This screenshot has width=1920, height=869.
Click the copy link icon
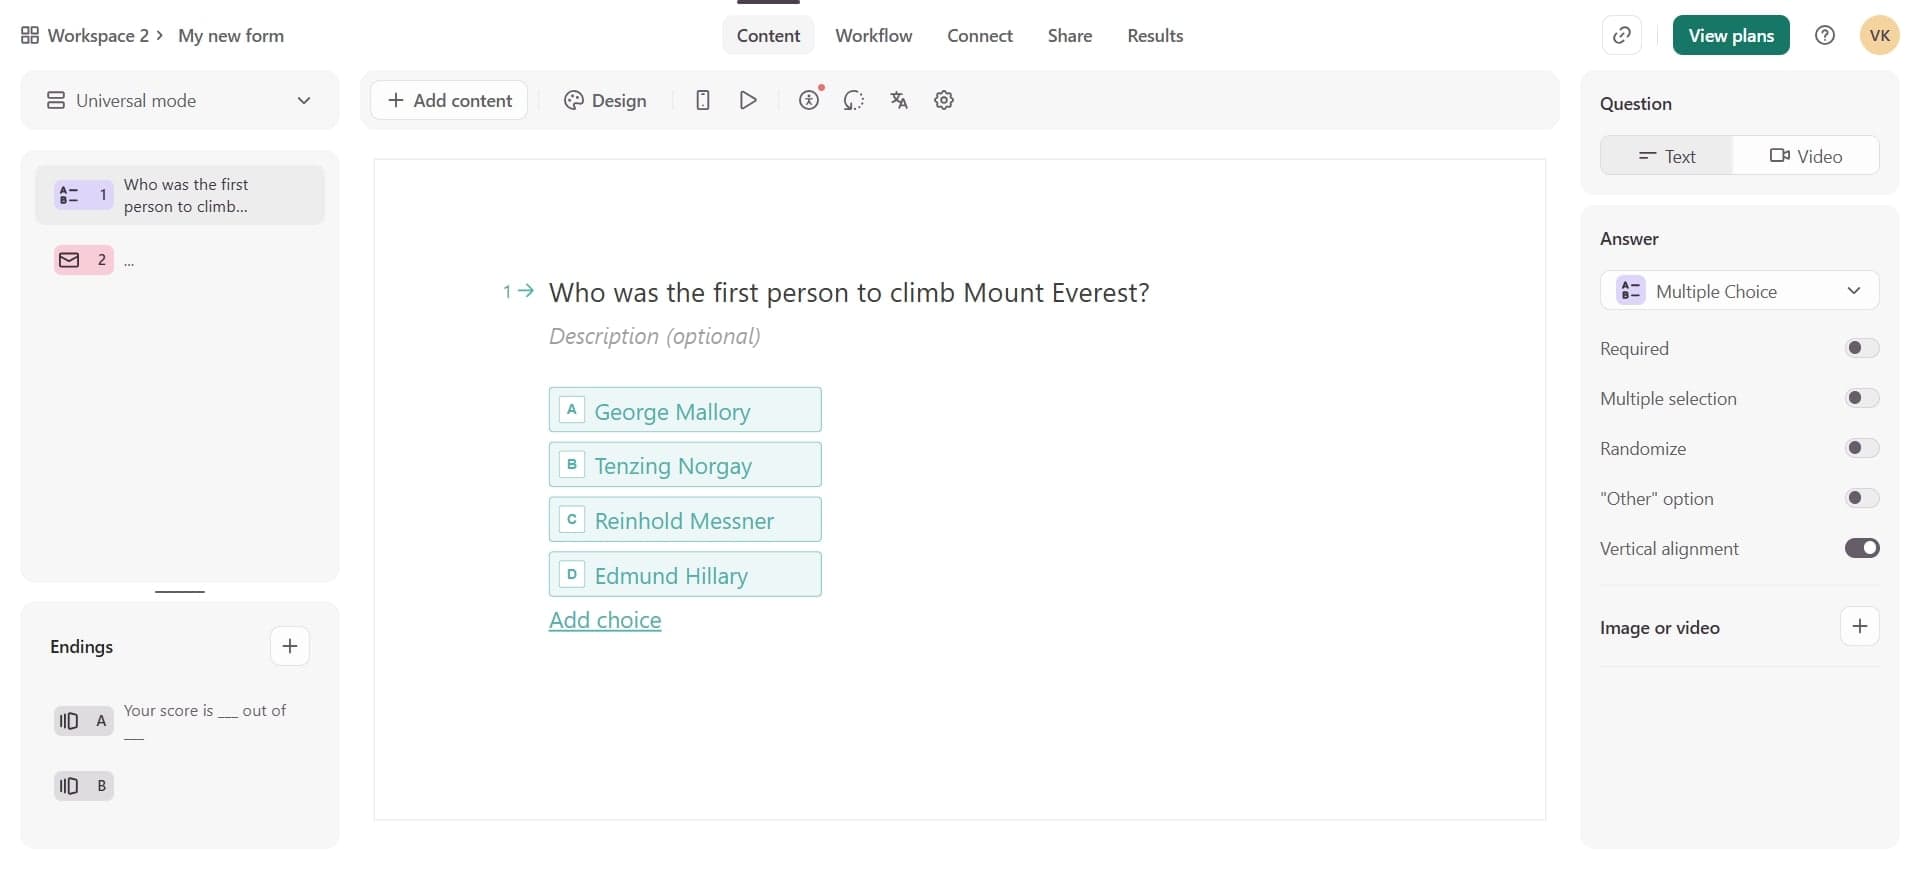pos(1622,36)
